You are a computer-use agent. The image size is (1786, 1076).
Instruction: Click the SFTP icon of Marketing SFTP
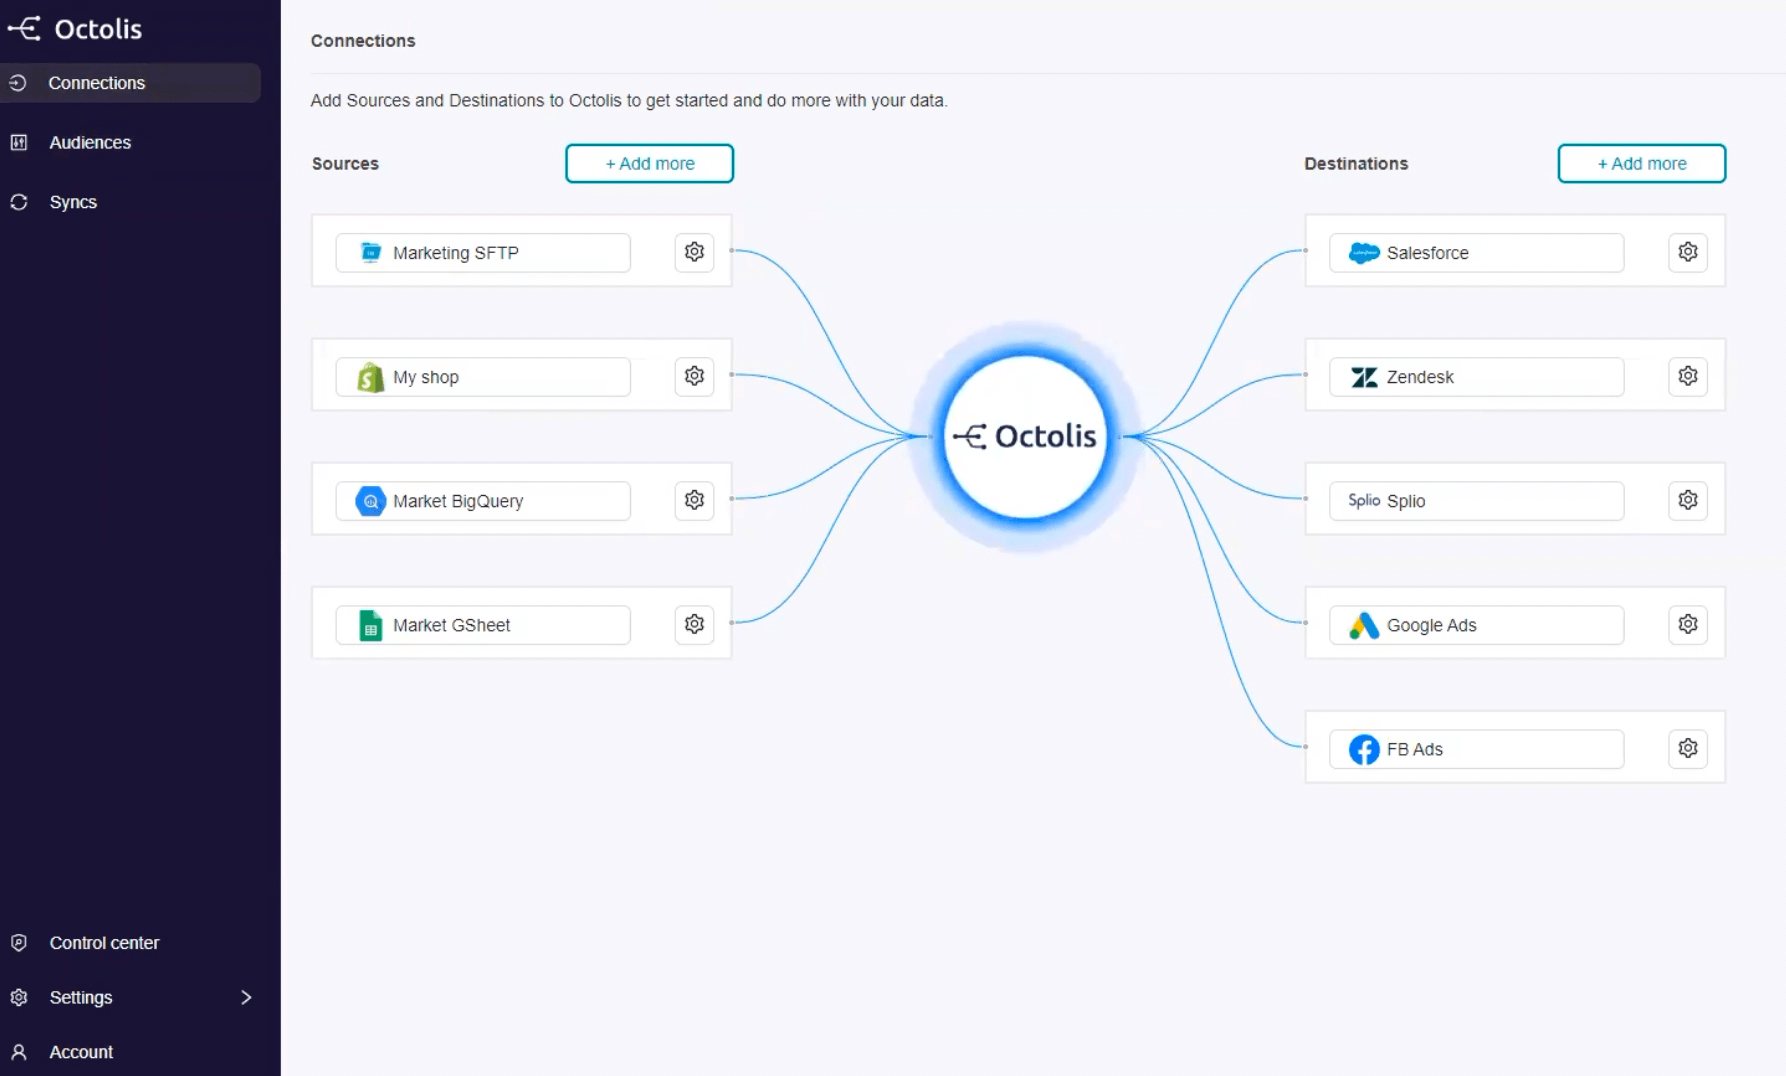pos(370,252)
